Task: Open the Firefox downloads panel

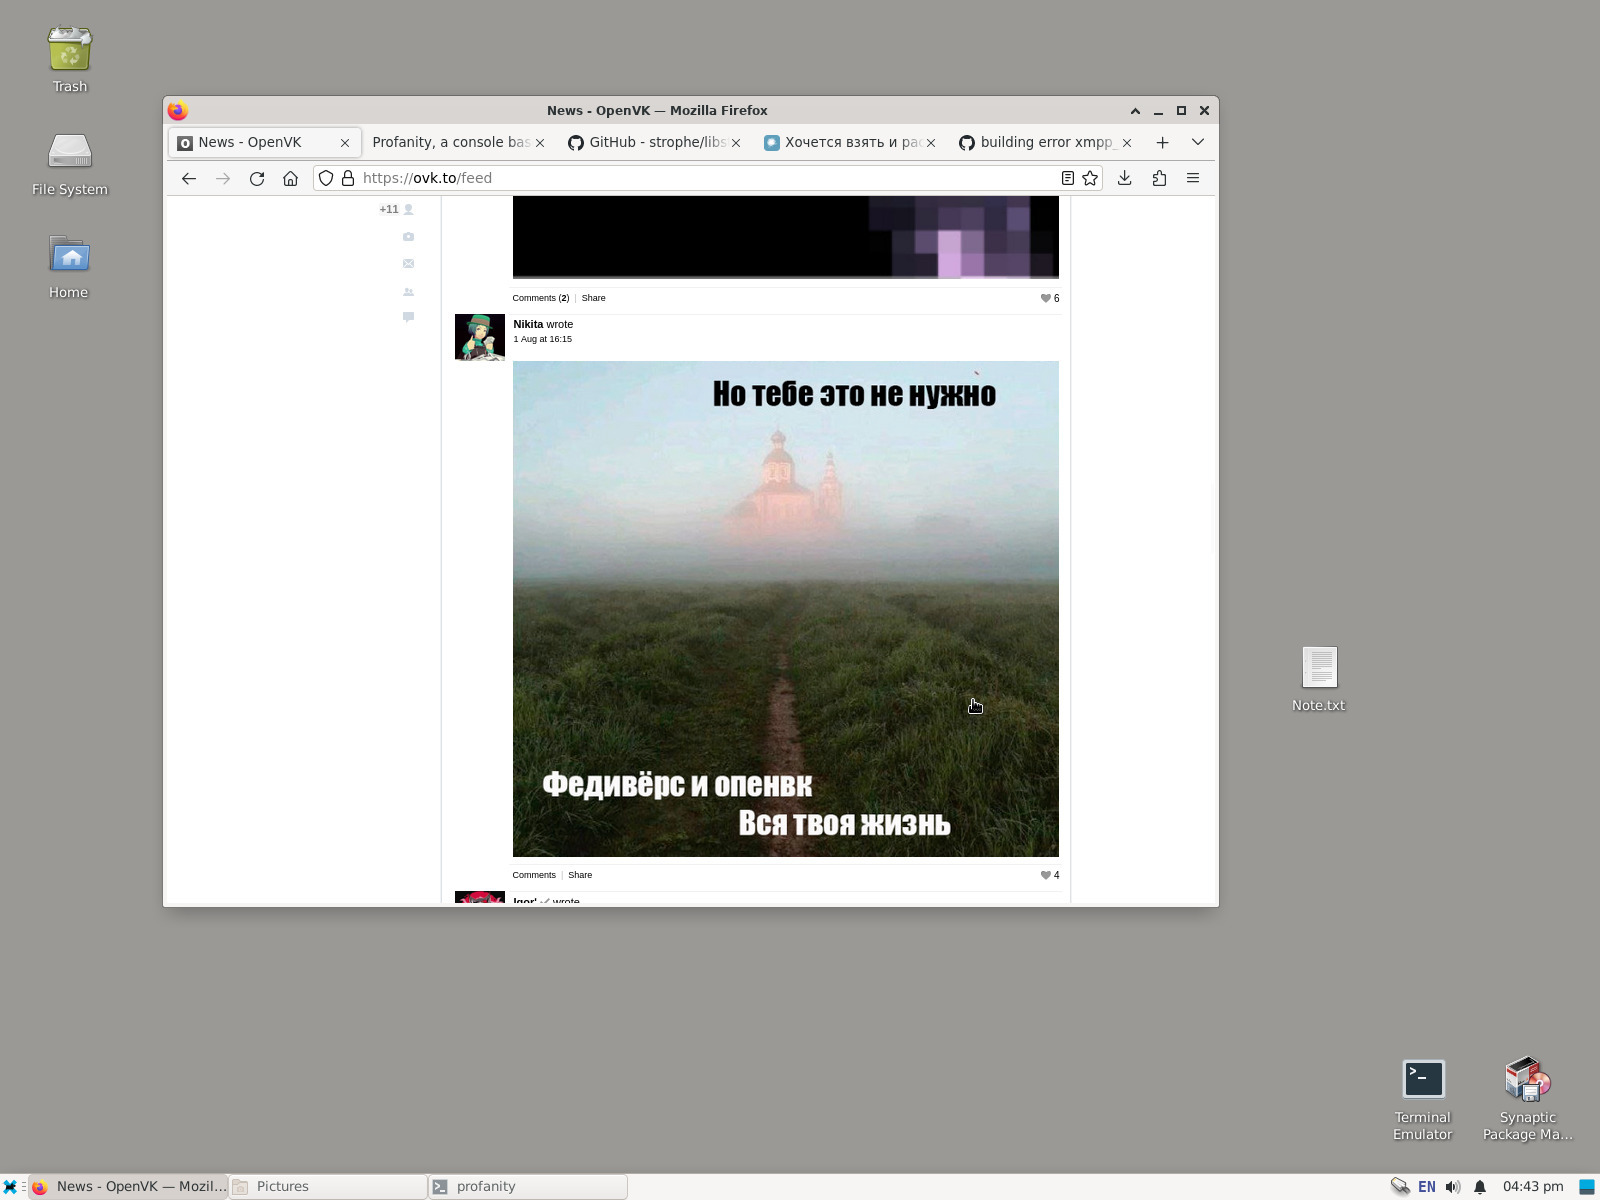Action: point(1125,178)
